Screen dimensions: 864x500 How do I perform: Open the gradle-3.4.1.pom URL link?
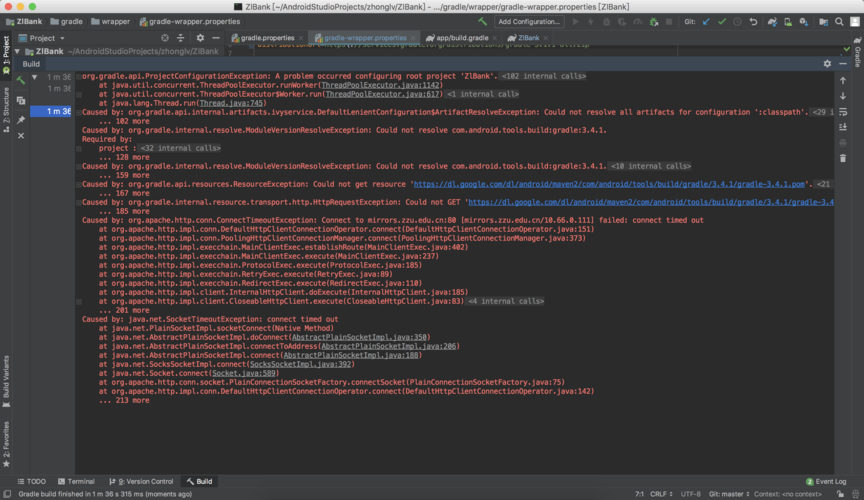tap(609, 184)
